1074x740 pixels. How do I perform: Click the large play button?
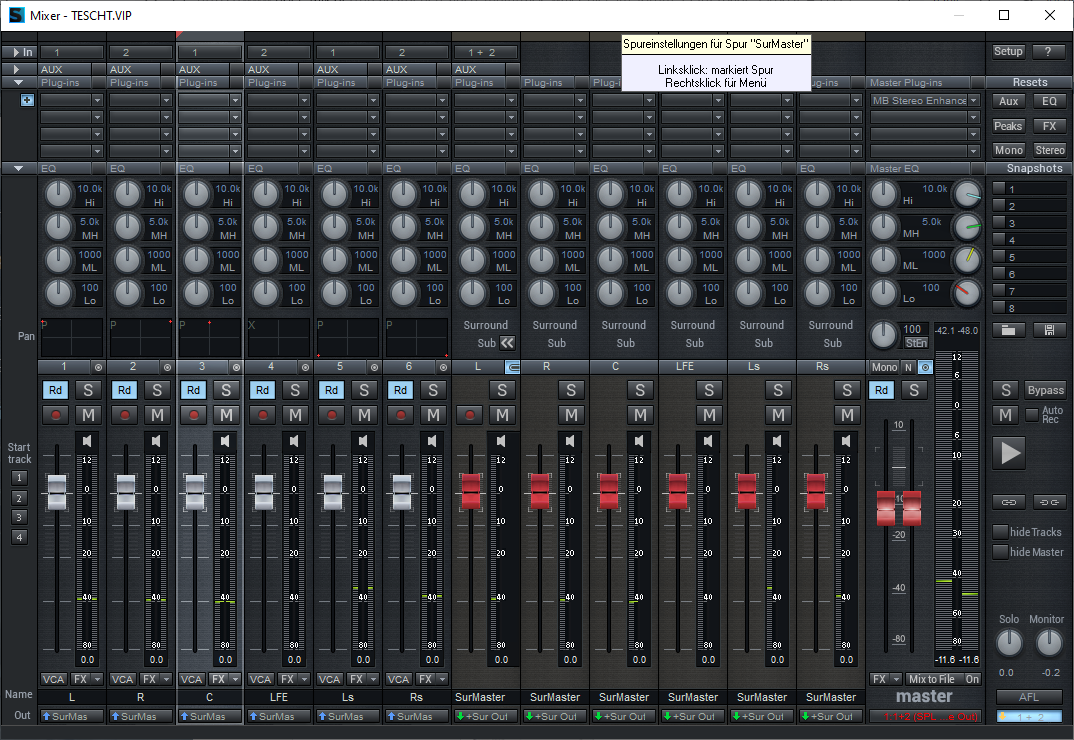click(1010, 453)
